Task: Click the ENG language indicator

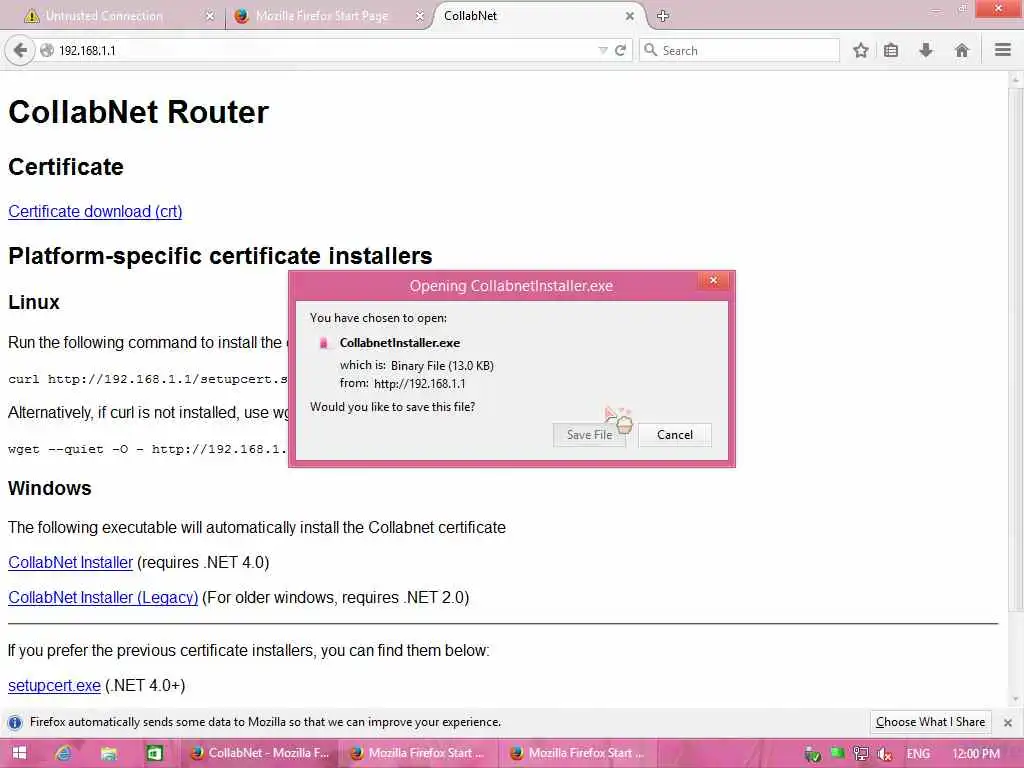Action: click(x=918, y=754)
